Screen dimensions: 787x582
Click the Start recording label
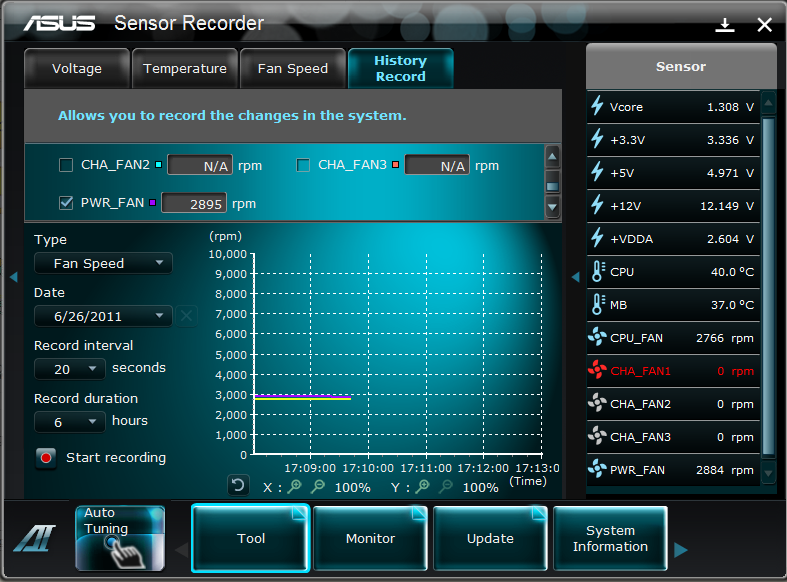116,458
